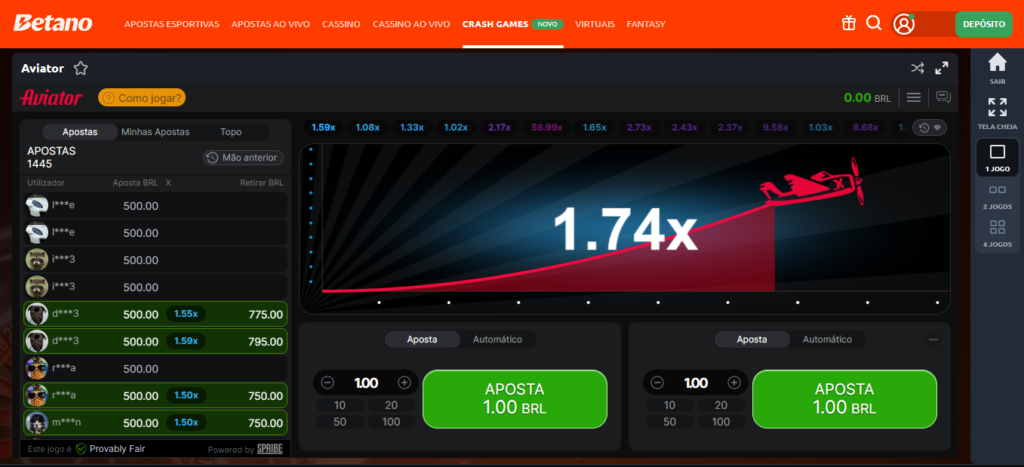
Task: Increase left bet amount with plus
Action: [404, 383]
